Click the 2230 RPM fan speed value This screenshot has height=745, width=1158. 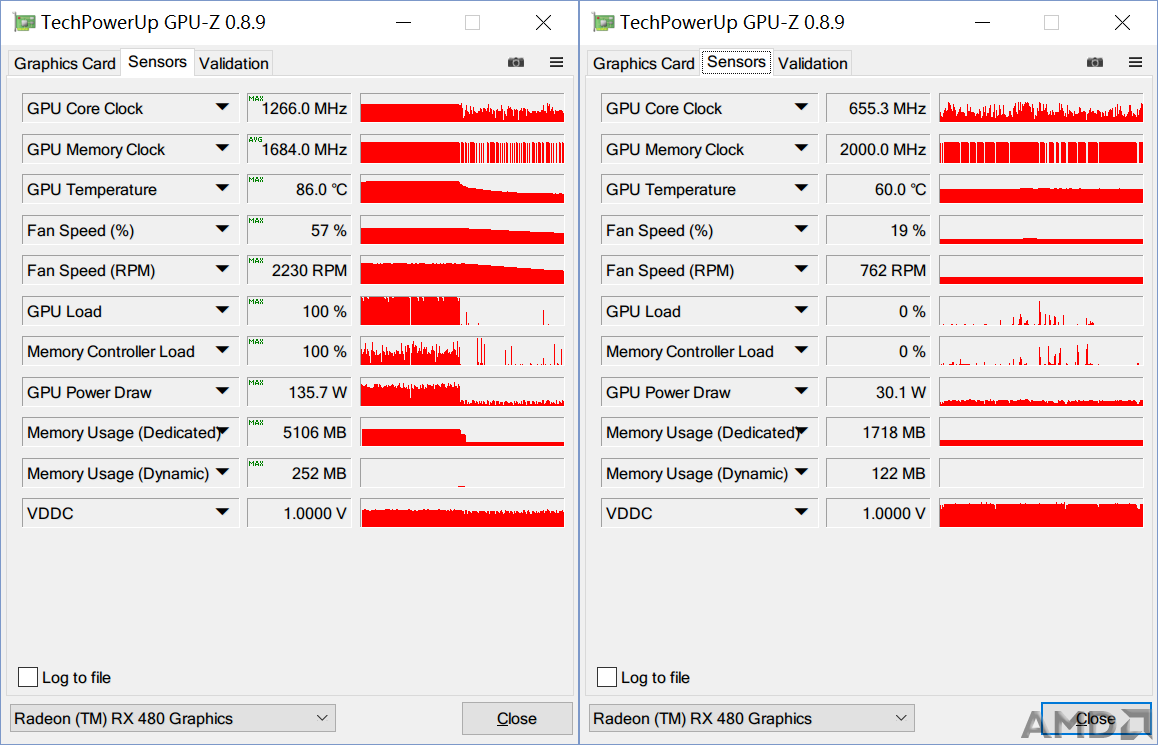point(299,270)
